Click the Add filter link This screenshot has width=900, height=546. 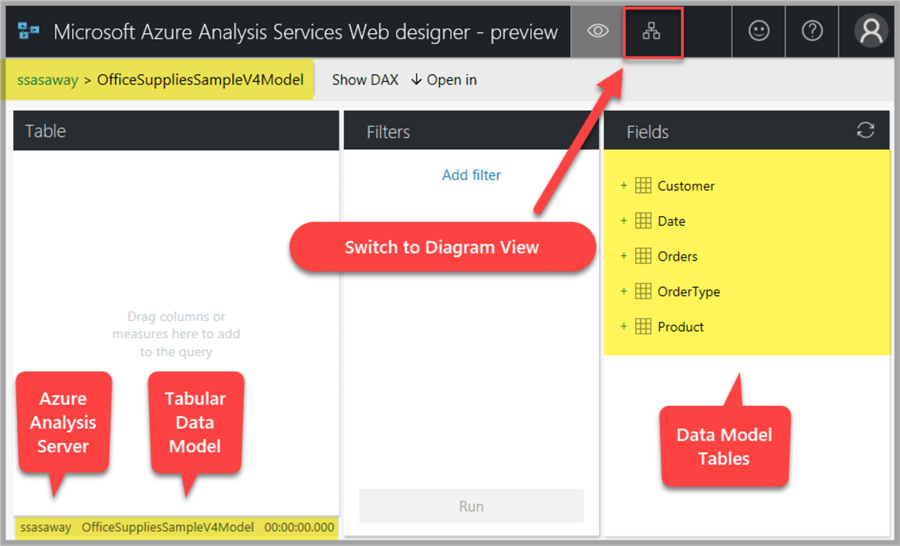(471, 175)
